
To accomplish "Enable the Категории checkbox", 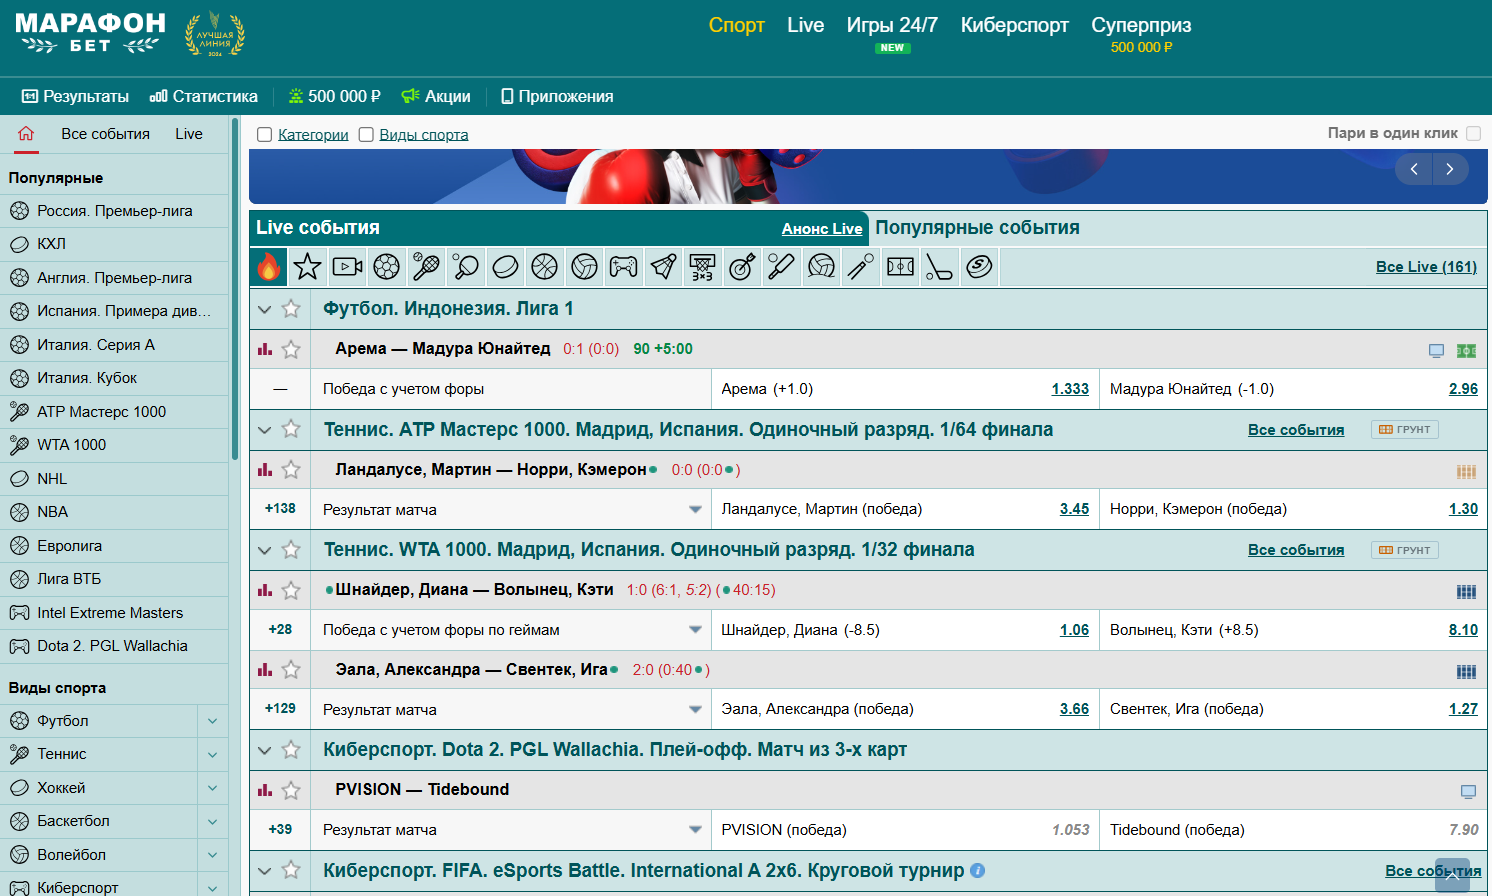I will (x=264, y=134).
